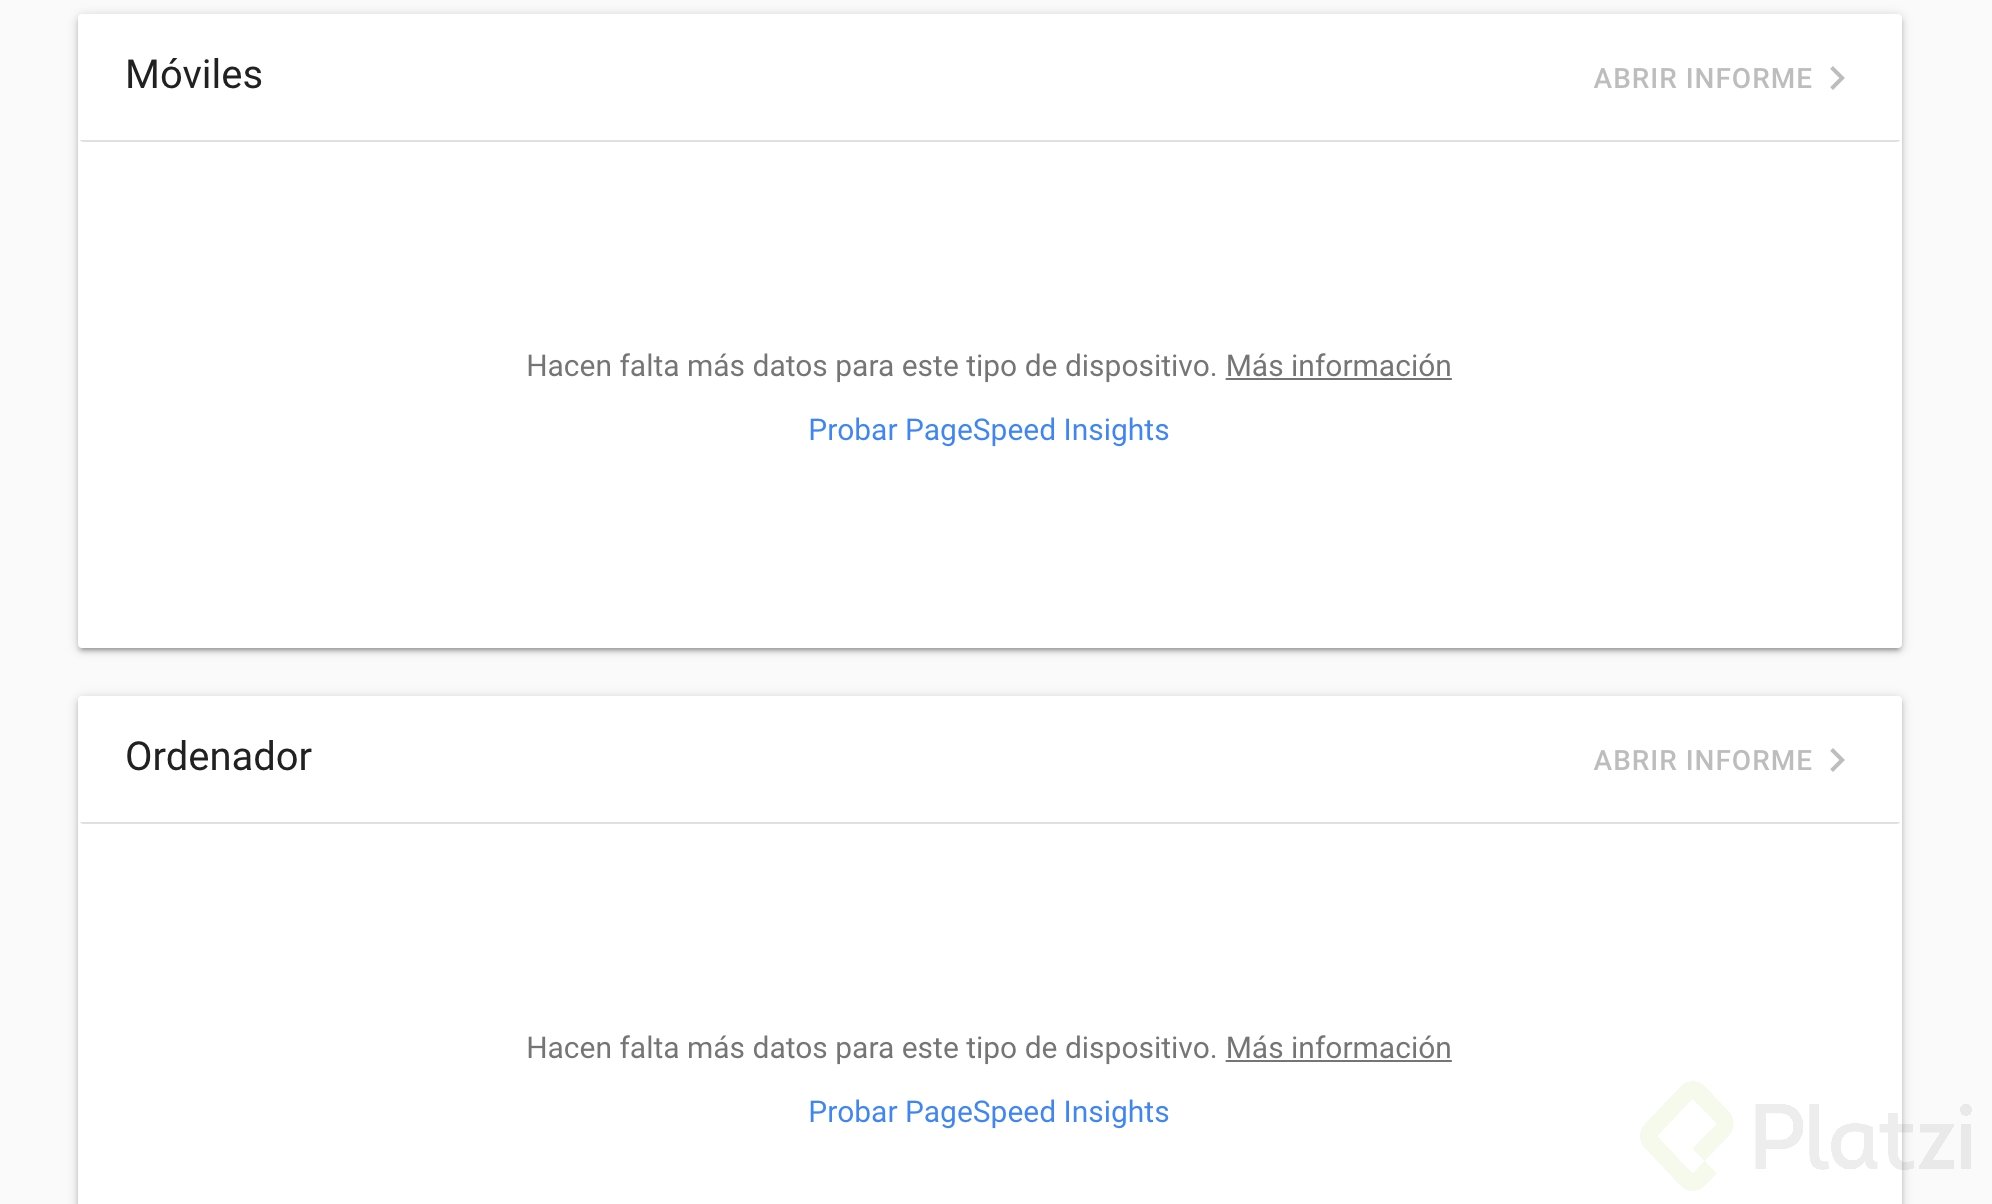Click the word "dispositivo" in the Ordenador message

1140,1048
